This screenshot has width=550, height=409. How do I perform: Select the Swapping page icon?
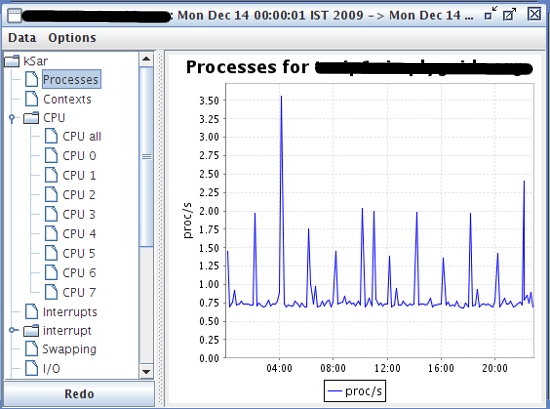[x=32, y=349]
